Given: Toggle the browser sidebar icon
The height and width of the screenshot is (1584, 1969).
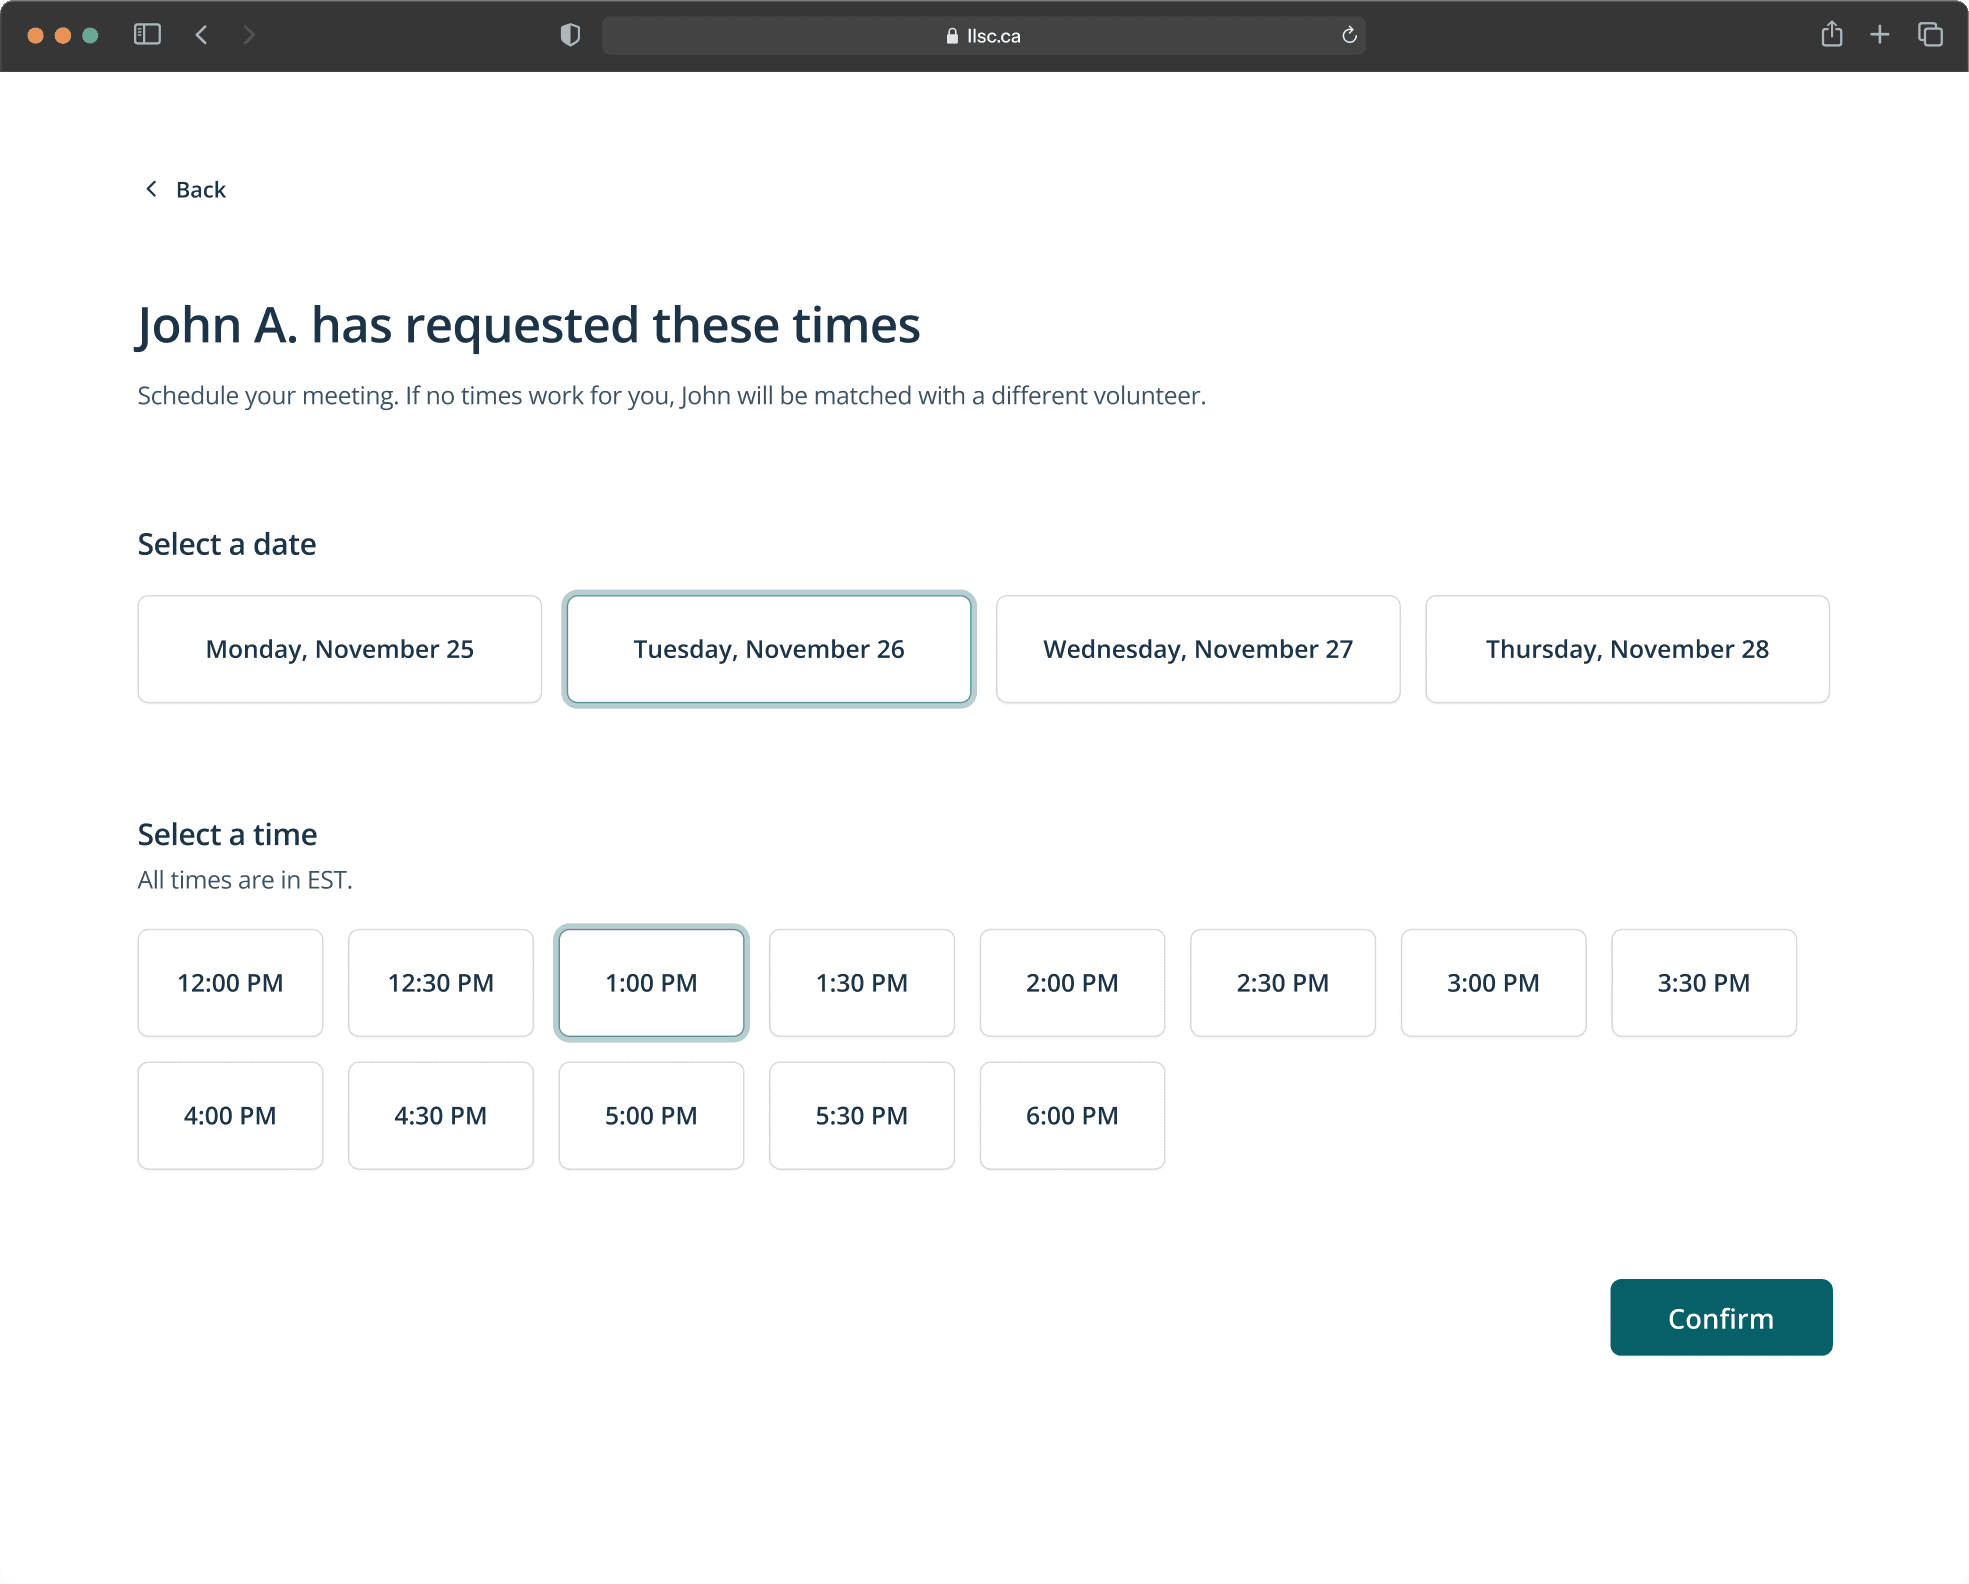Looking at the screenshot, I should click(147, 35).
